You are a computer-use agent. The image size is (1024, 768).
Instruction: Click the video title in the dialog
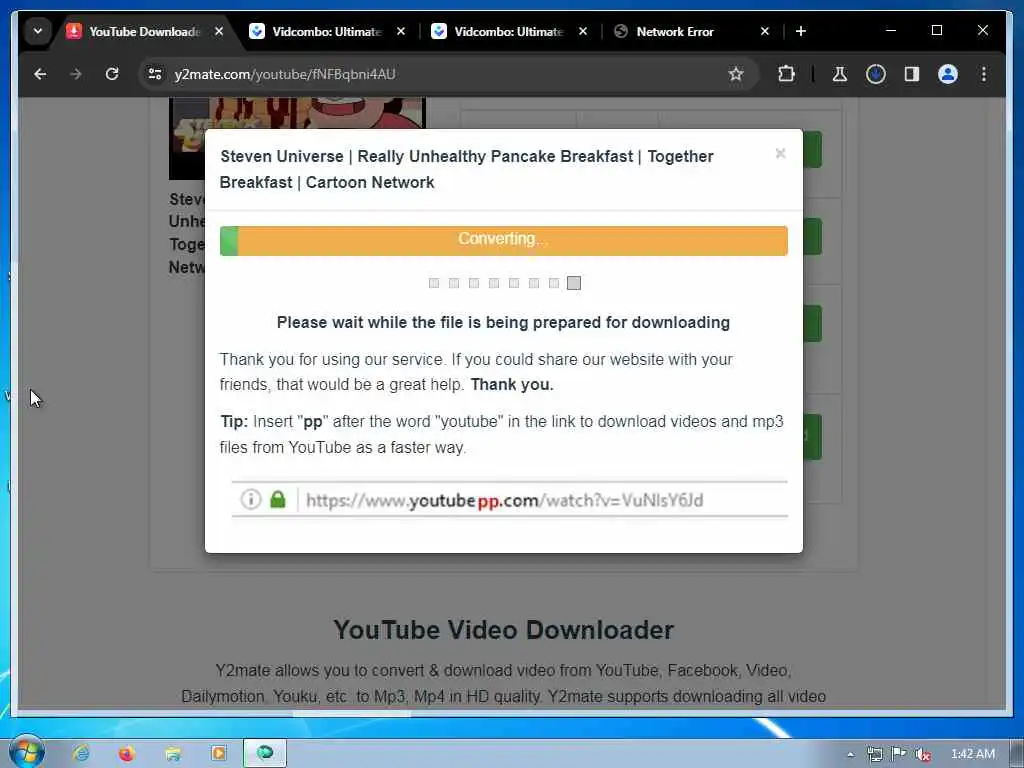tap(466, 169)
